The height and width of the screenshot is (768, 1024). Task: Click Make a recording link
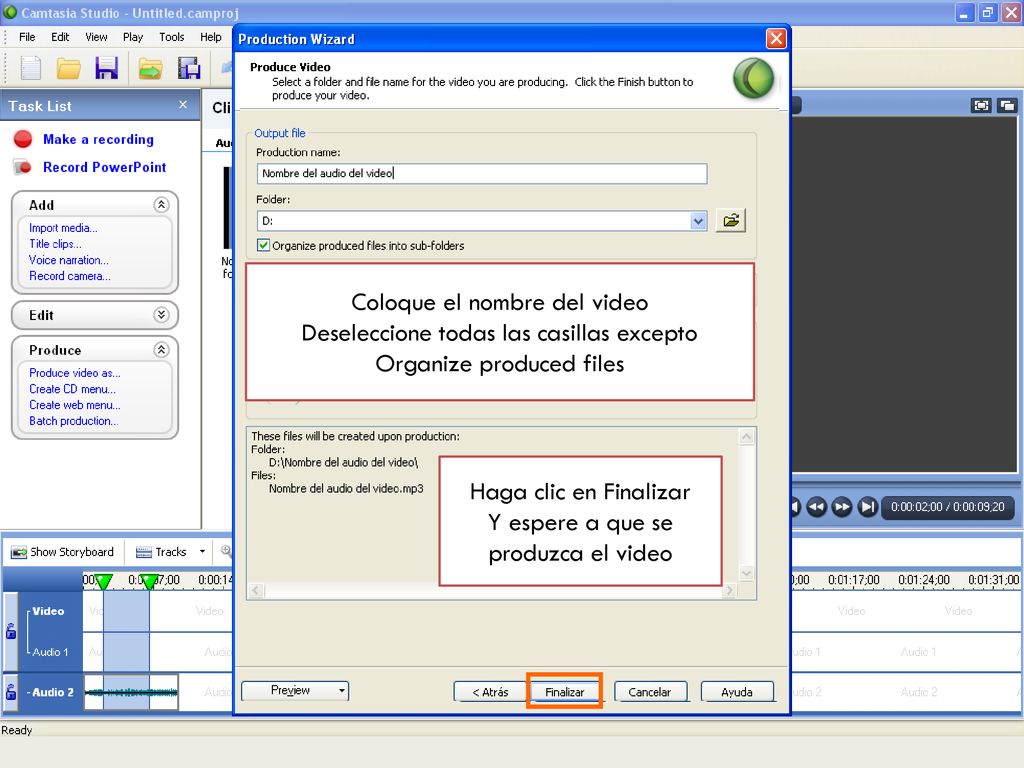(x=99, y=139)
